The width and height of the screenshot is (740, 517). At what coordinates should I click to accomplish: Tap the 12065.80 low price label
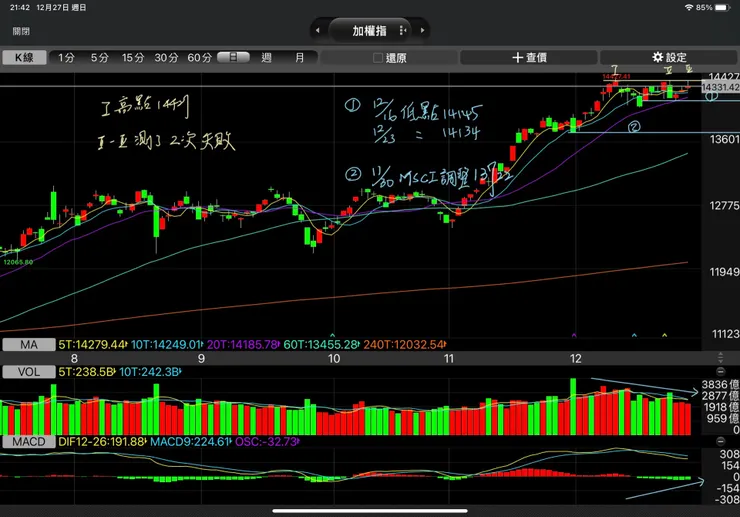[x=18, y=262]
